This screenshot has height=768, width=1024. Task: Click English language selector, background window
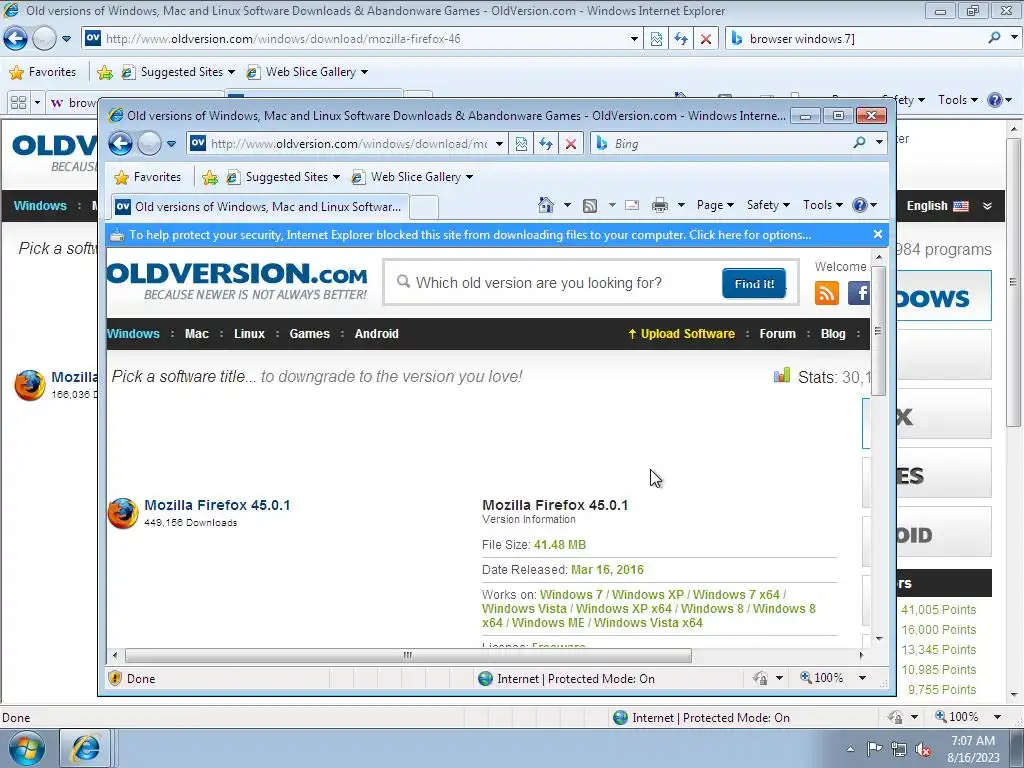937,206
